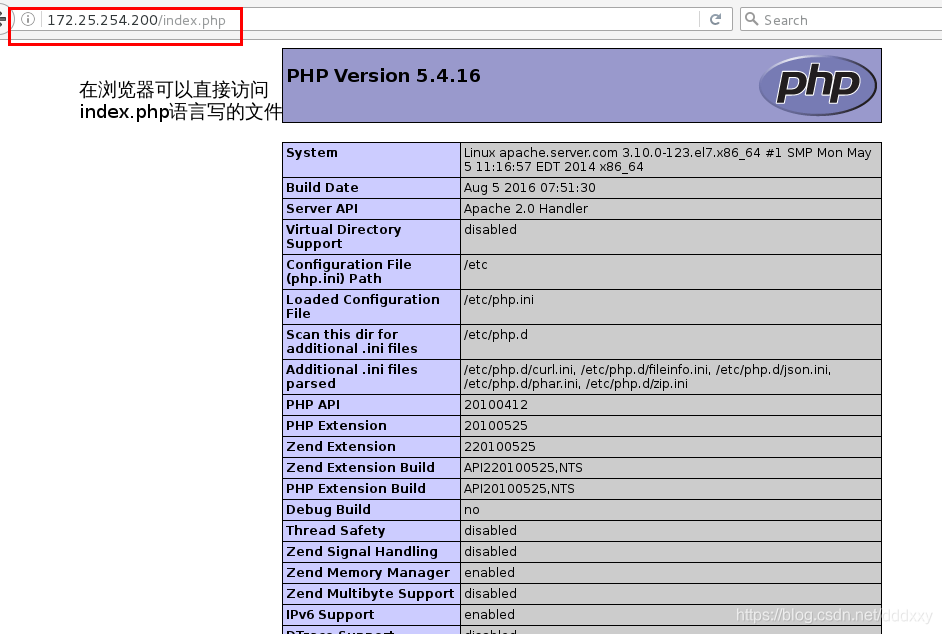Image resolution: width=942 pixels, height=634 pixels.
Task: Select Zend Extension Build label
Action: [360, 468]
